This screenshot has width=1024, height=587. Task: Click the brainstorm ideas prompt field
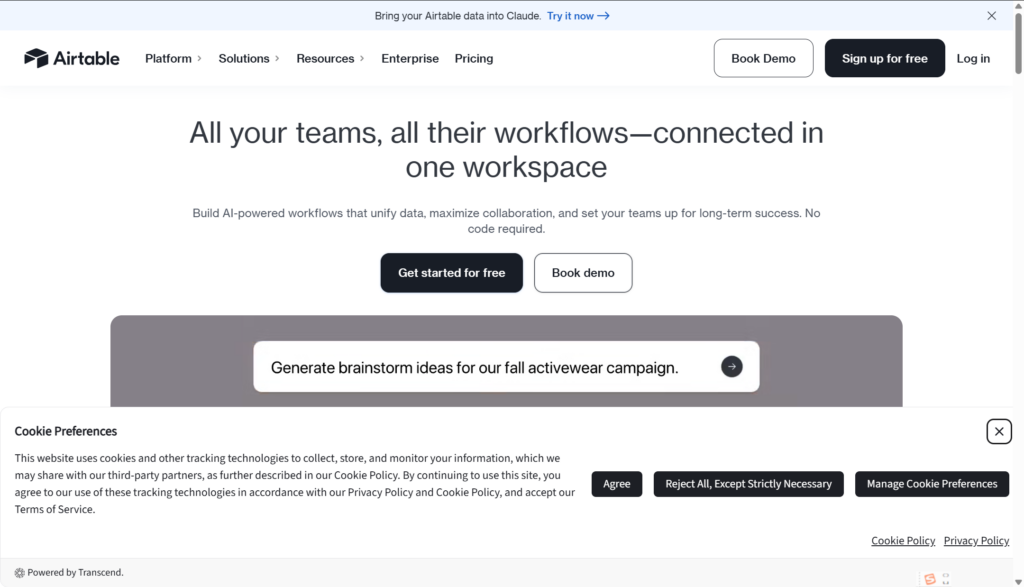point(506,367)
